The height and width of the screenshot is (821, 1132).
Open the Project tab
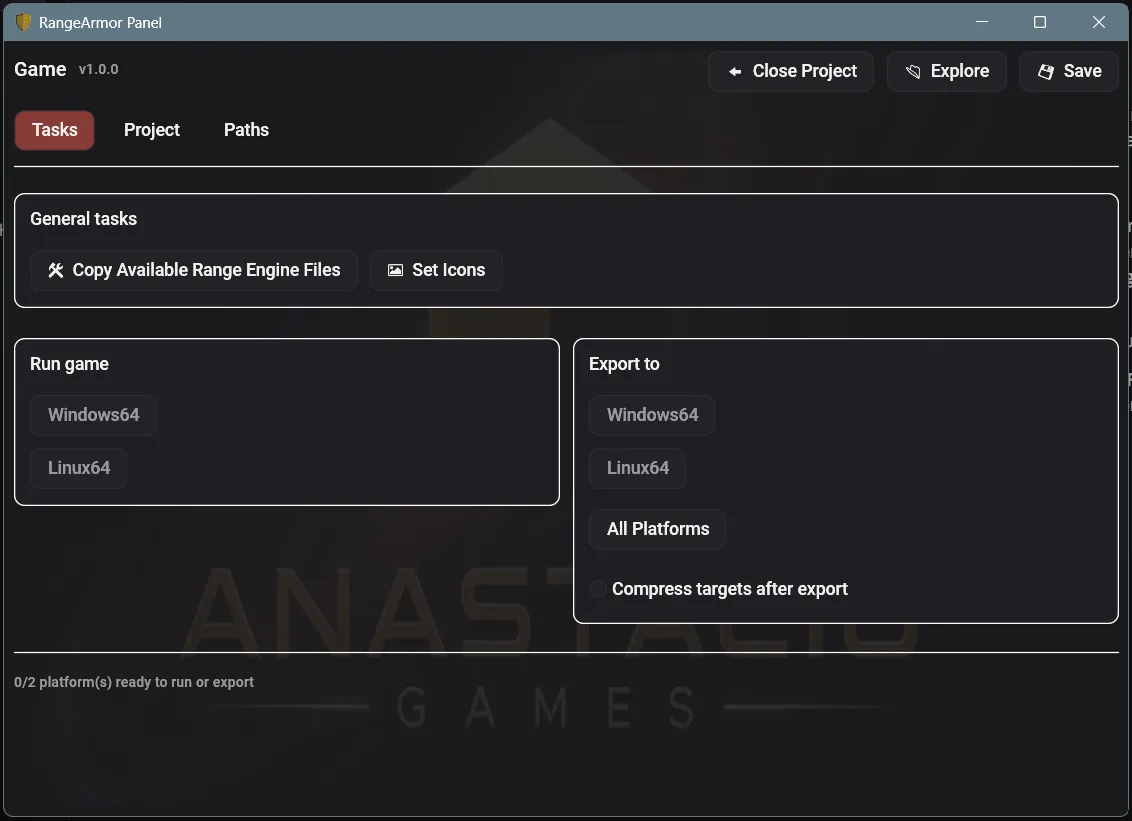(152, 130)
